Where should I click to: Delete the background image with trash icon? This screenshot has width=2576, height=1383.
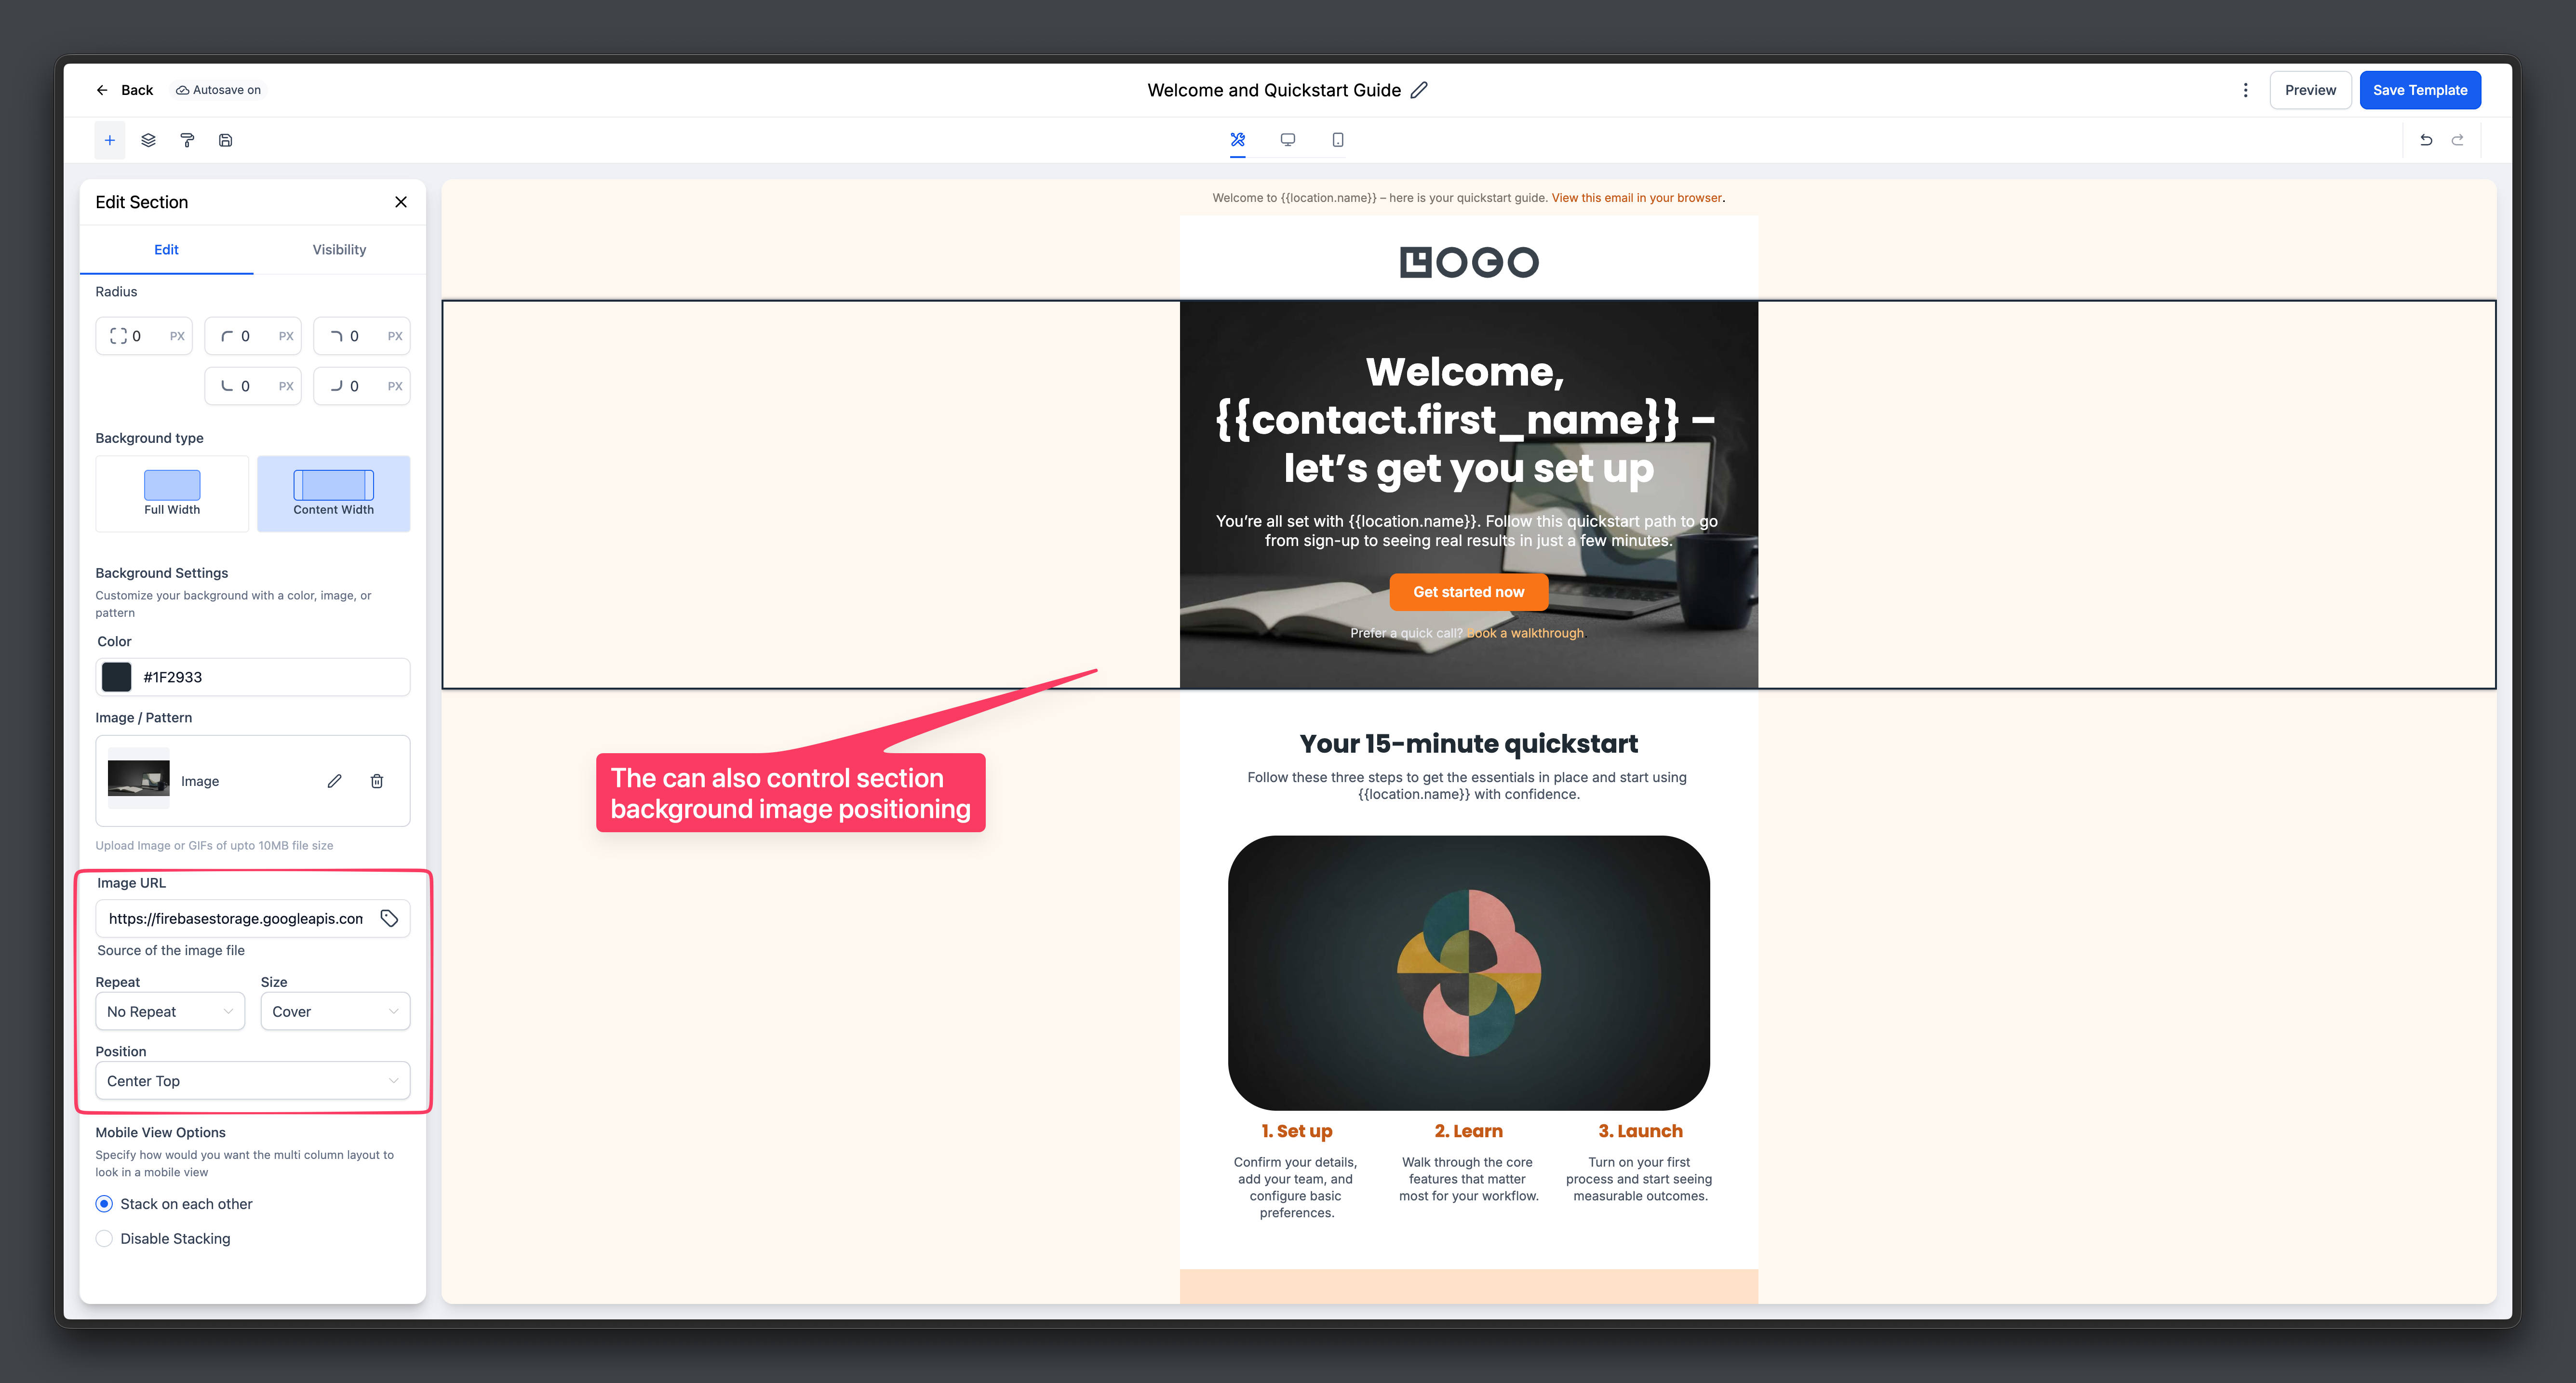pyautogui.click(x=377, y=781)
